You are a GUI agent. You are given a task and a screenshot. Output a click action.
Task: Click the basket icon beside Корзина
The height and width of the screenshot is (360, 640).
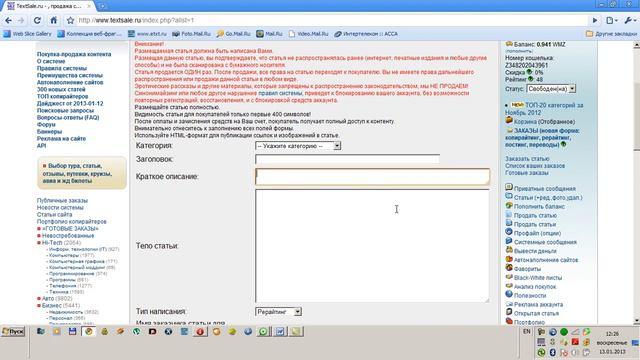[509, 120]
